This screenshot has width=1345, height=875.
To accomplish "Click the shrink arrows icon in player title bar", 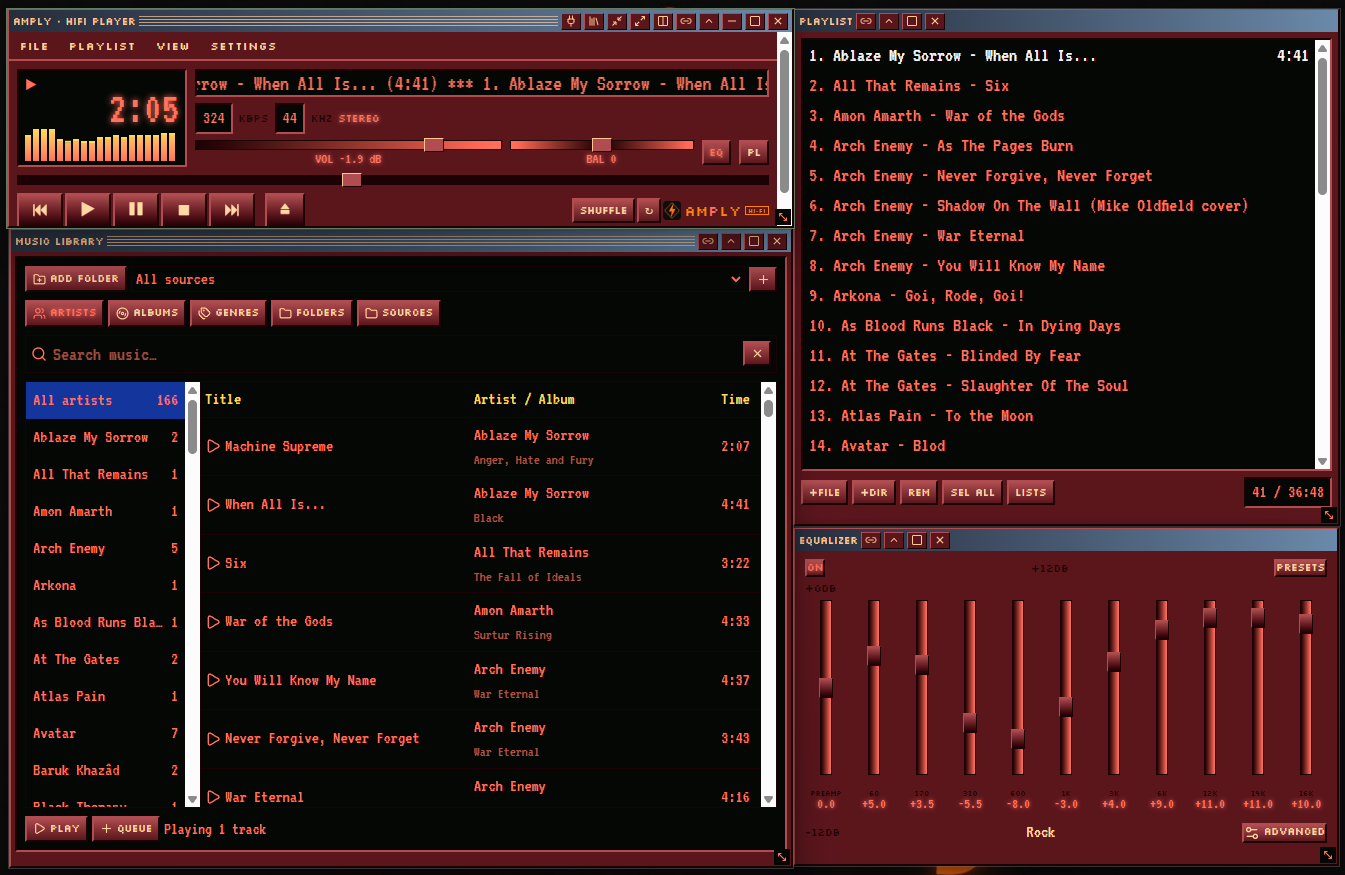I will (617, 21).
